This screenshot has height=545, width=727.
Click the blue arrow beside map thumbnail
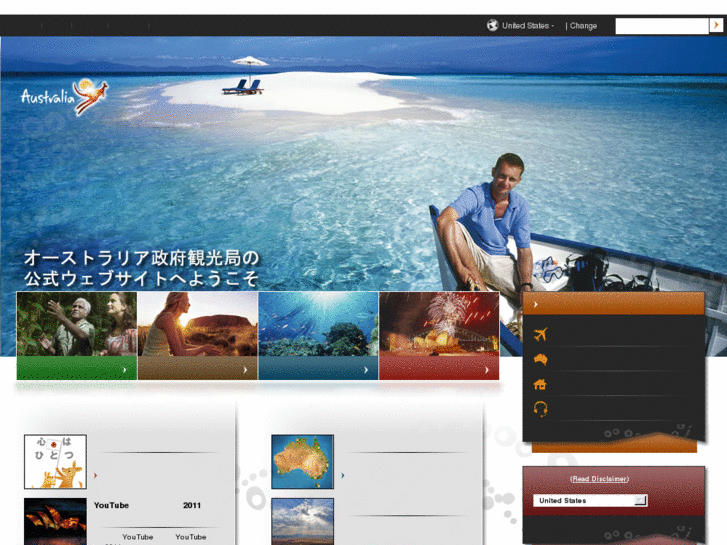(343, 475)
